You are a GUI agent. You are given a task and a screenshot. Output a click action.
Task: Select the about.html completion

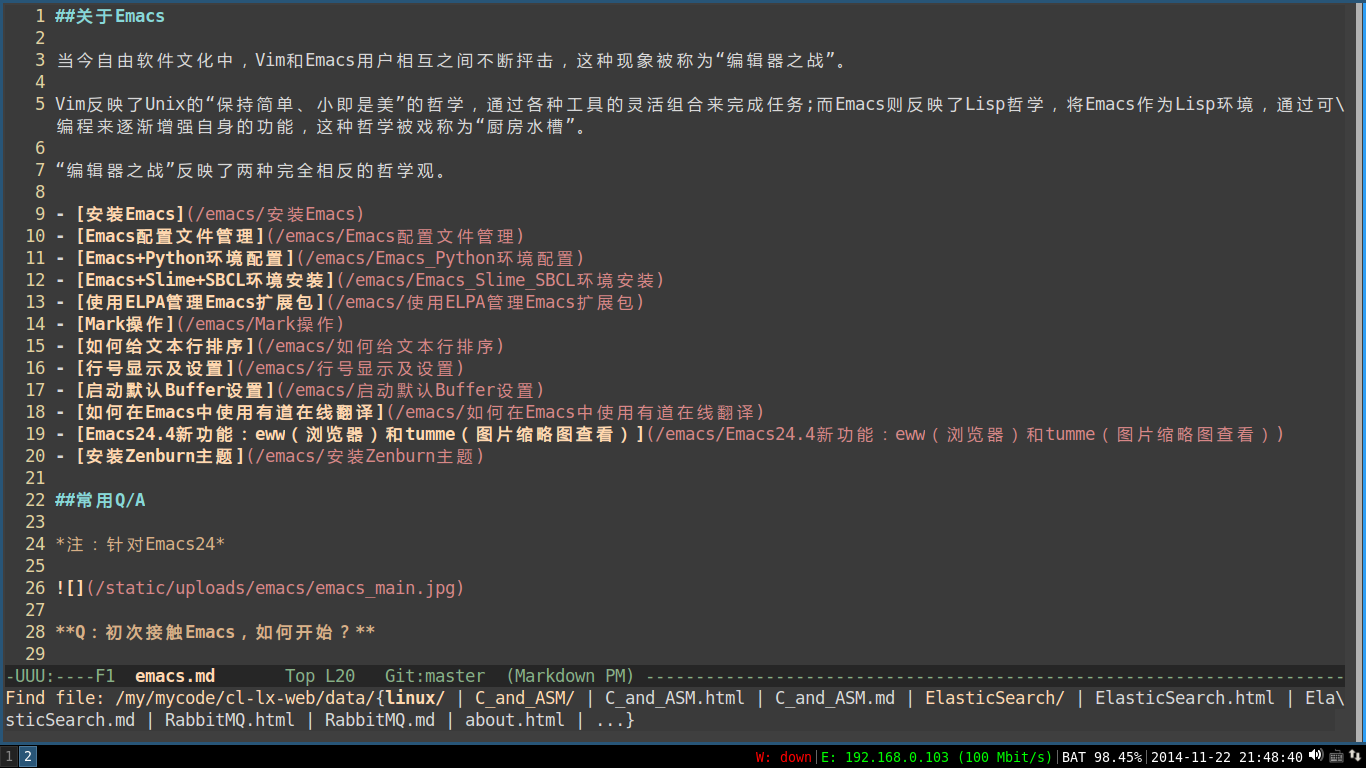click(x=515, y=720)
